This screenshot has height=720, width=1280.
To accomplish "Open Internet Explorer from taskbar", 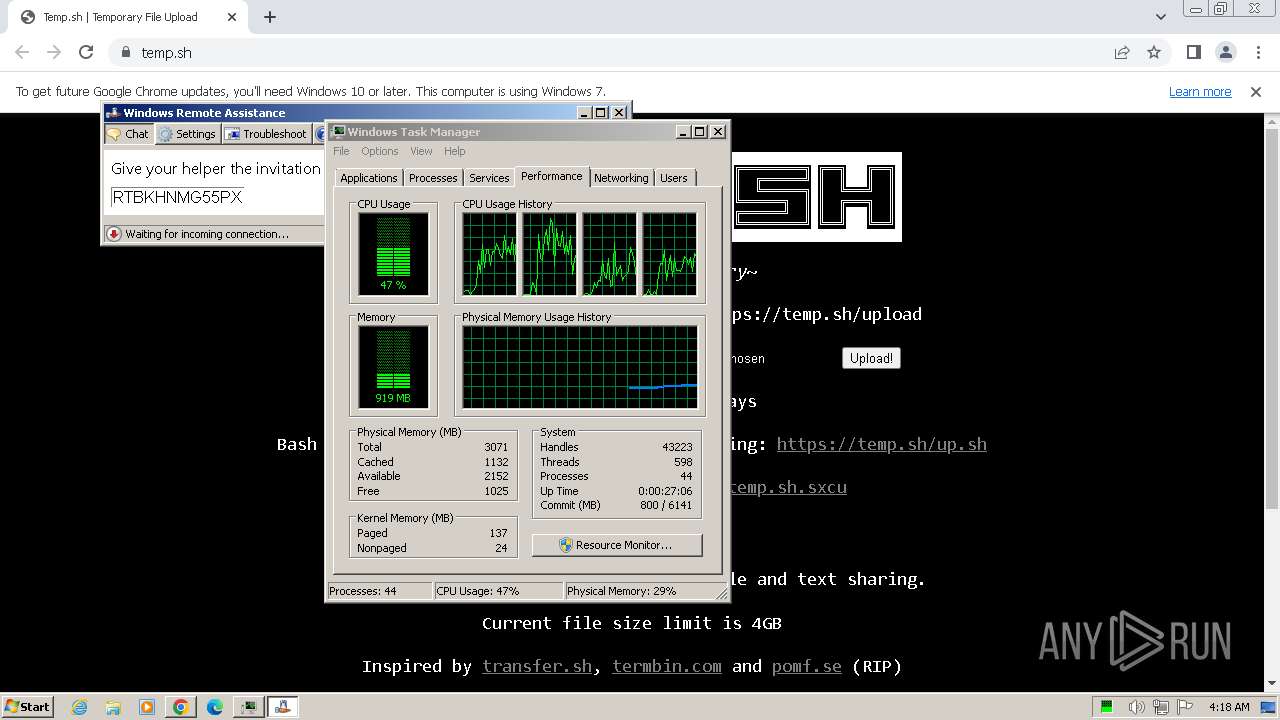I will (x=80, y=707).
